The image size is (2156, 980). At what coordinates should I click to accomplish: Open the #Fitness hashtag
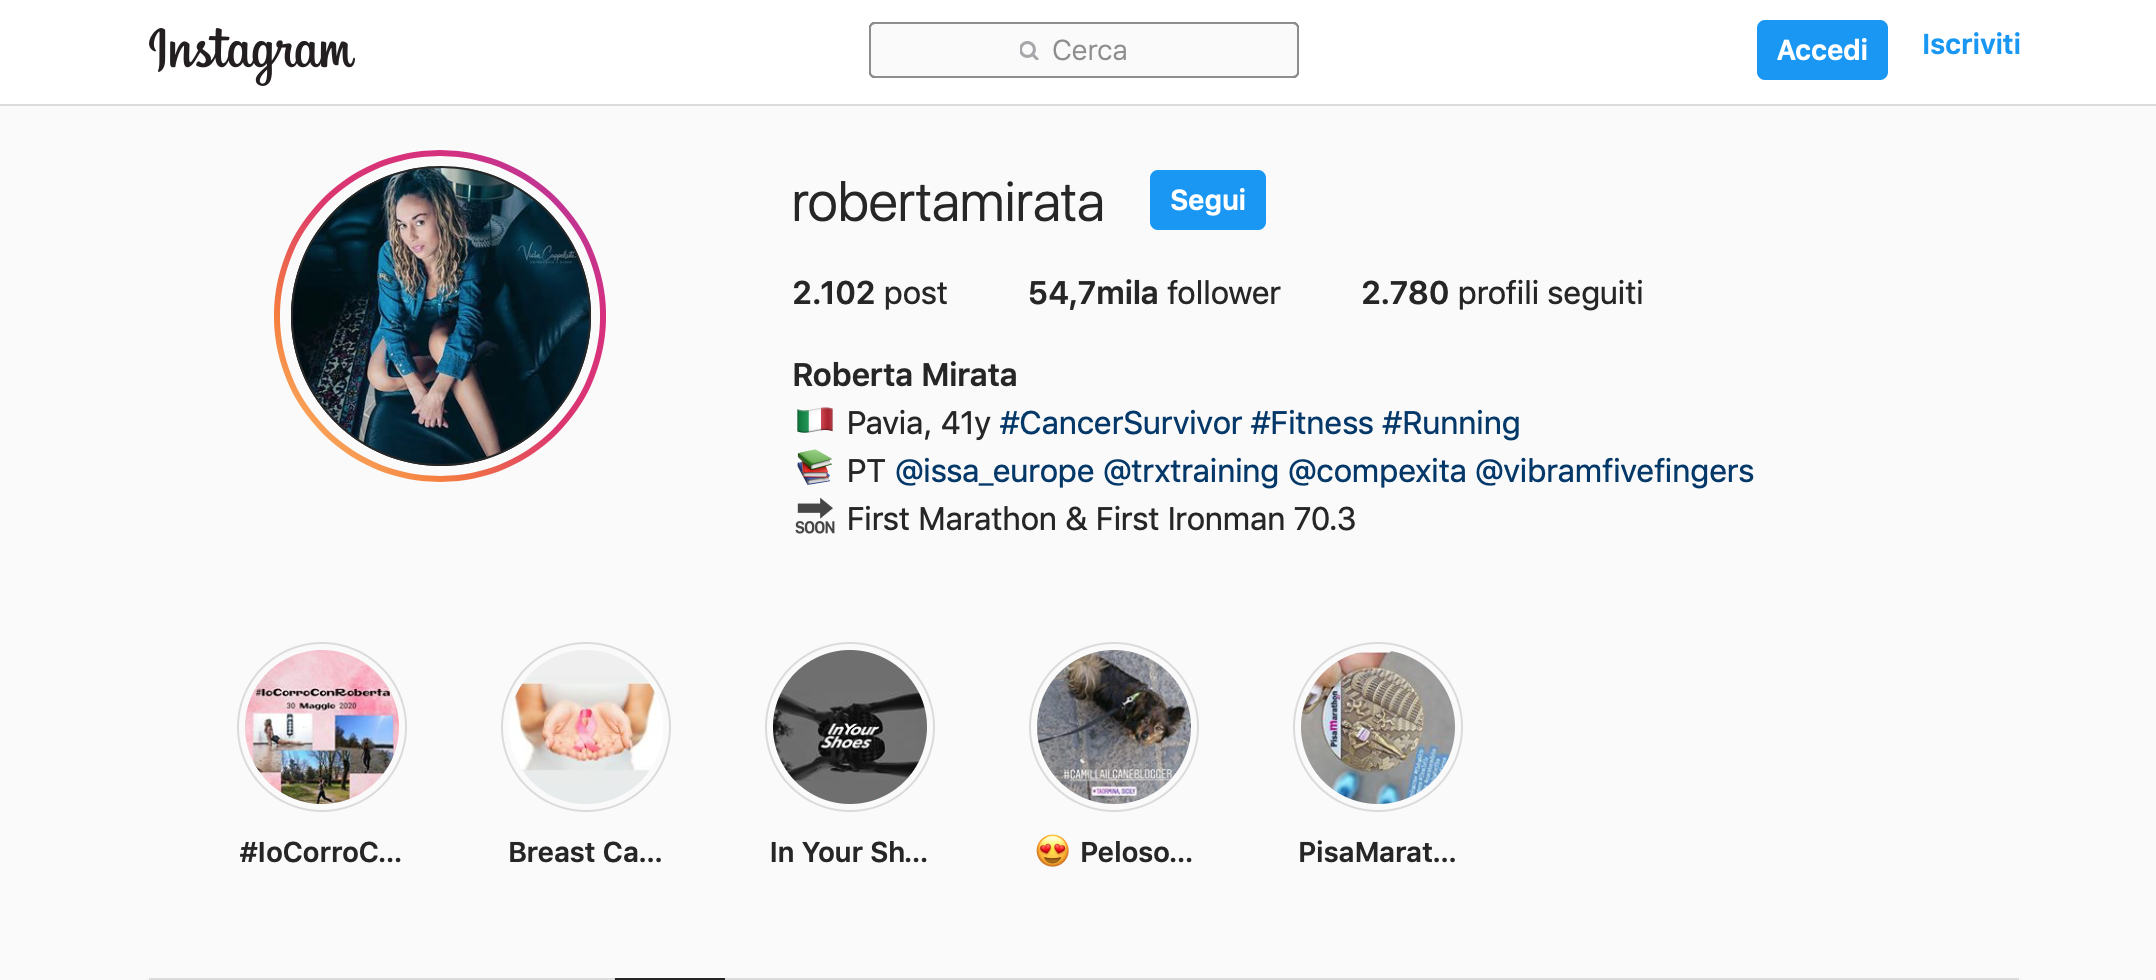point(1312,423)
